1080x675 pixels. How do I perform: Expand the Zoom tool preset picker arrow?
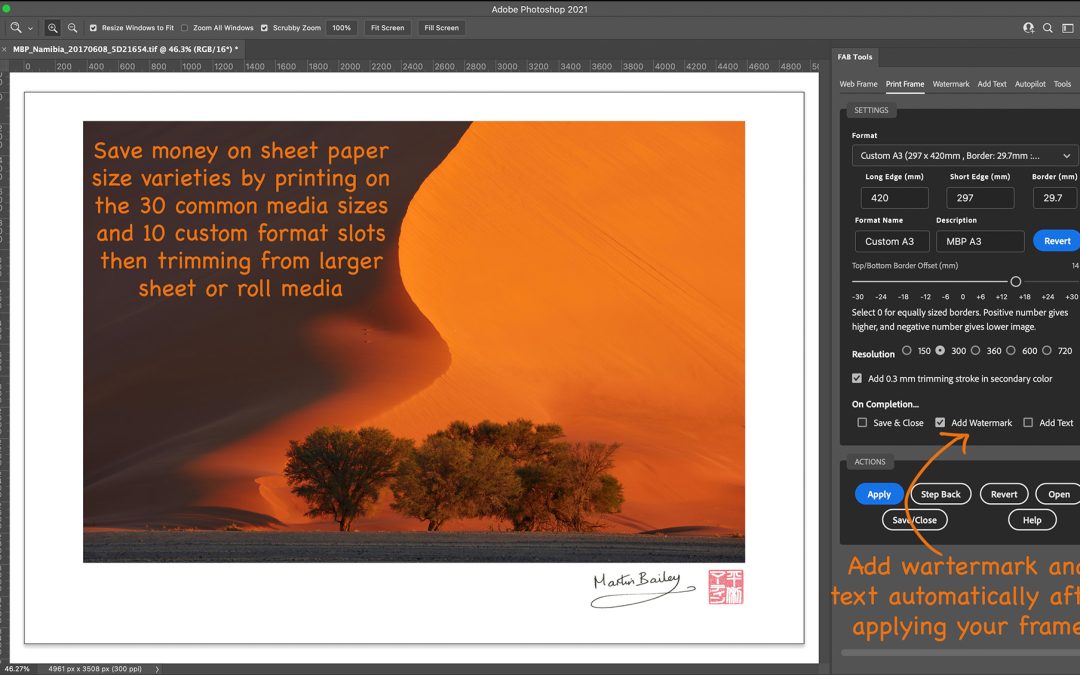tap(30, 28)
